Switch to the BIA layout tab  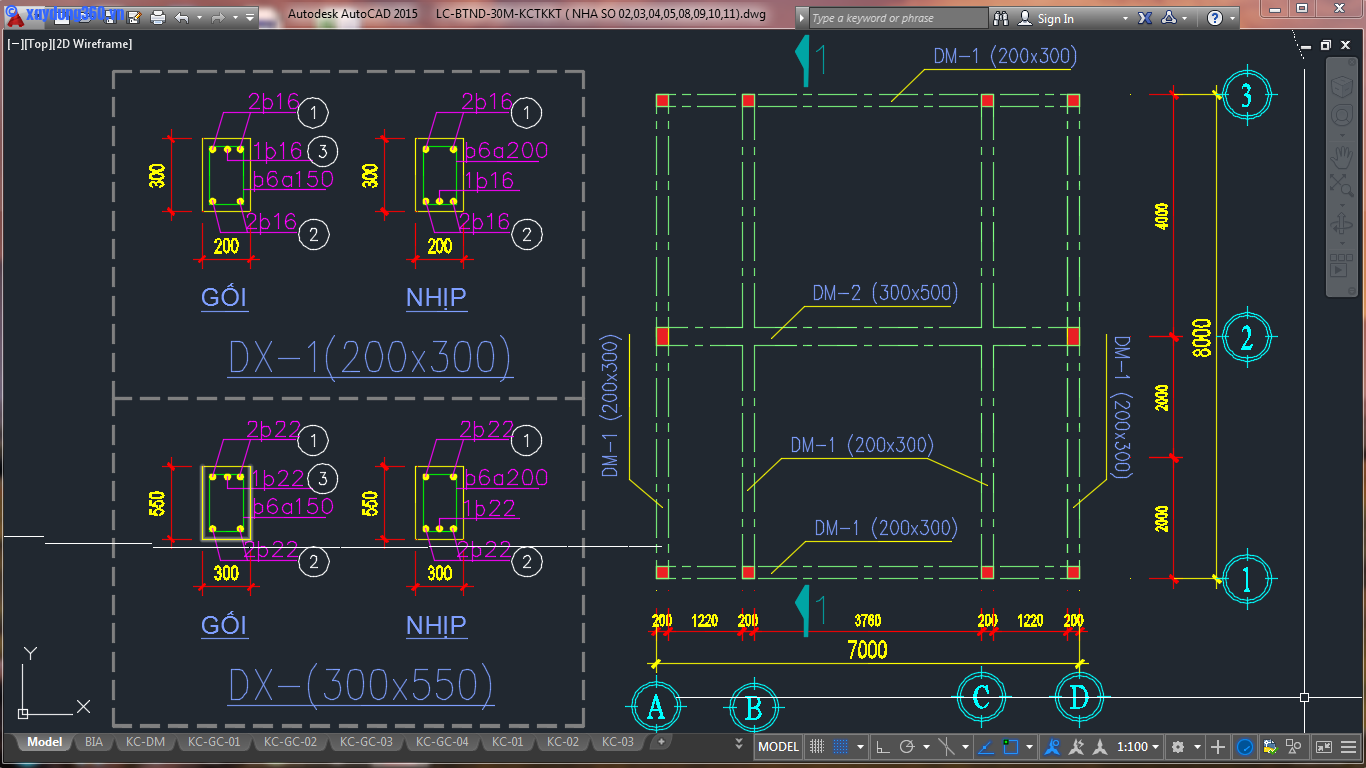(94, 742)
